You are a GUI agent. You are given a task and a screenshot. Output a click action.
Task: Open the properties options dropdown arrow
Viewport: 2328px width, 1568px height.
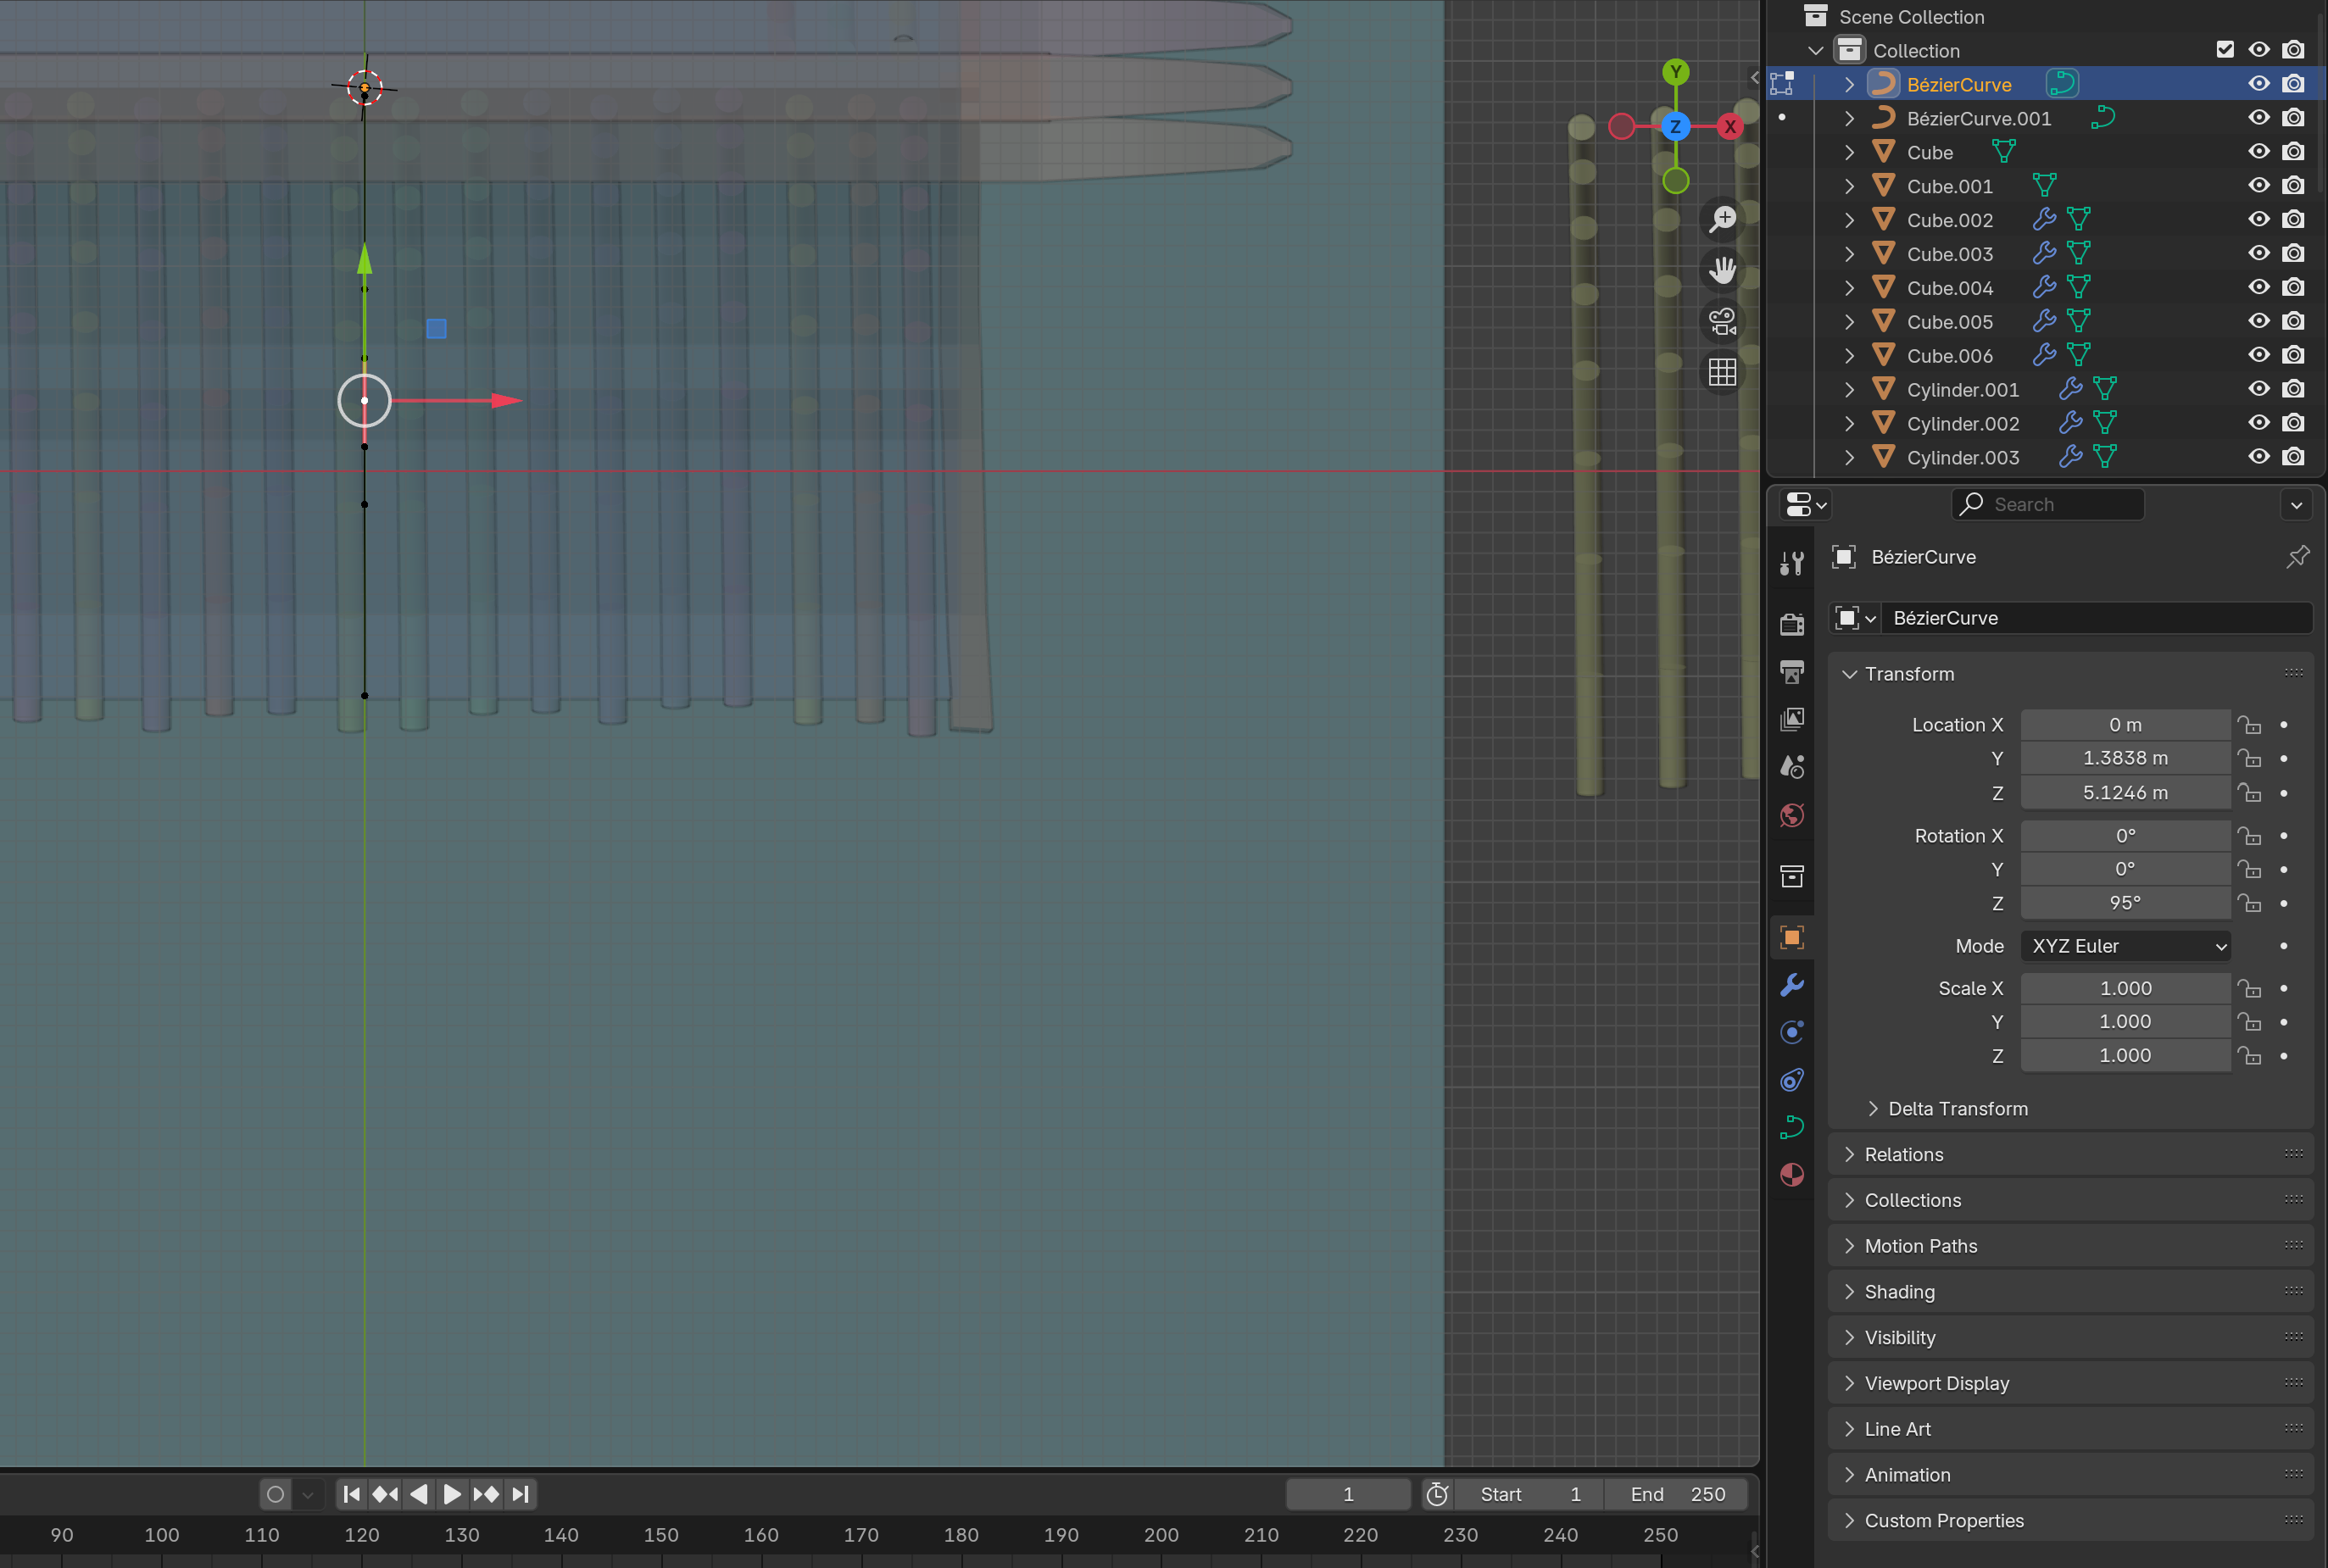point(2297,505)
